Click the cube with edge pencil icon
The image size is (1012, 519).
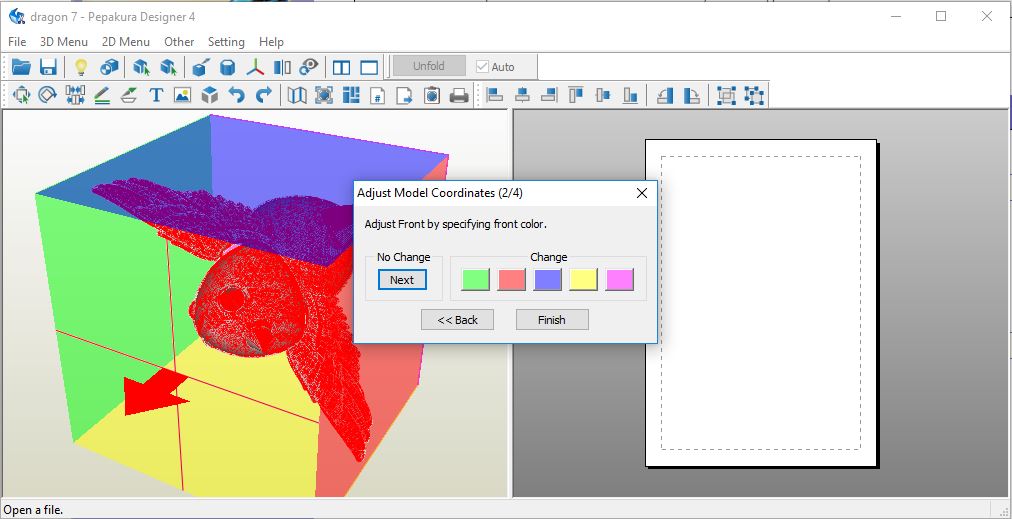[x=201, y=66]
